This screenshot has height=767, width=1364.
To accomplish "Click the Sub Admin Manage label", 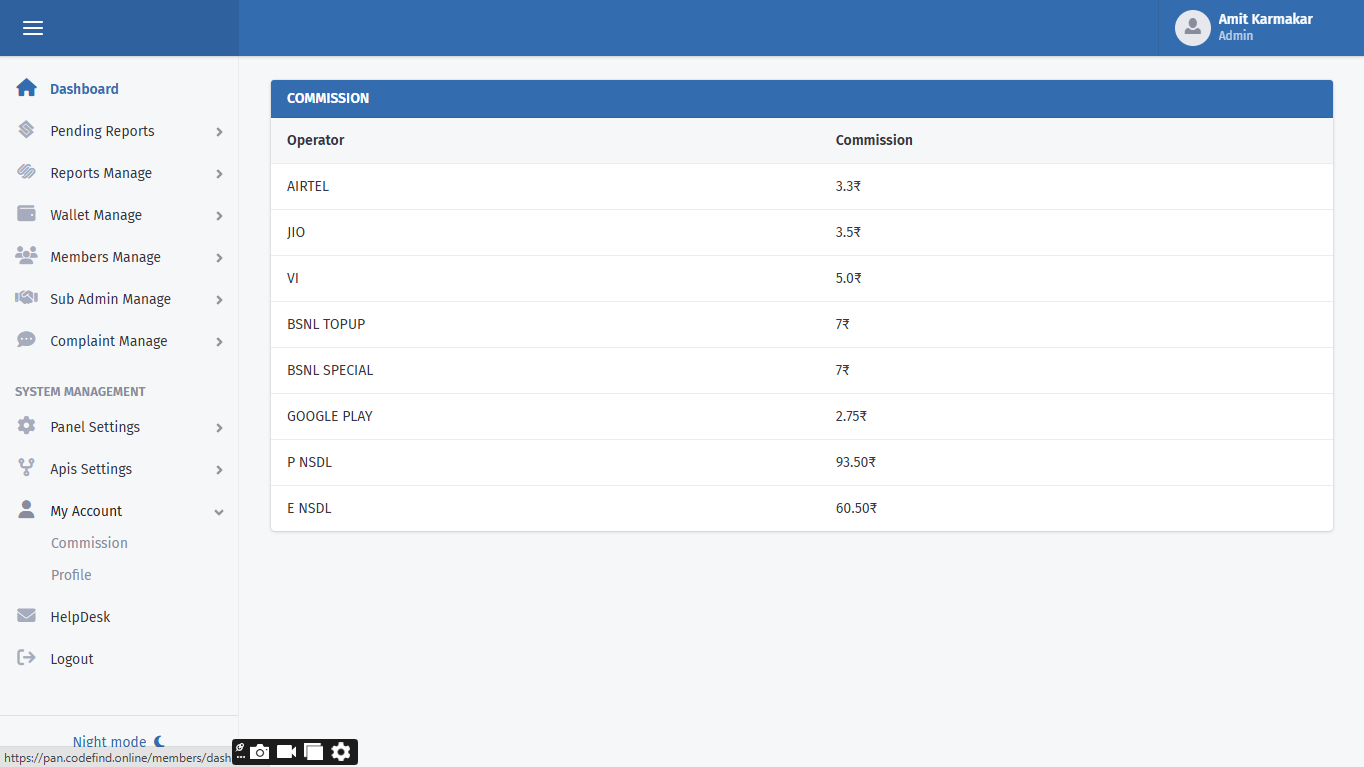I will coord(110,299).
